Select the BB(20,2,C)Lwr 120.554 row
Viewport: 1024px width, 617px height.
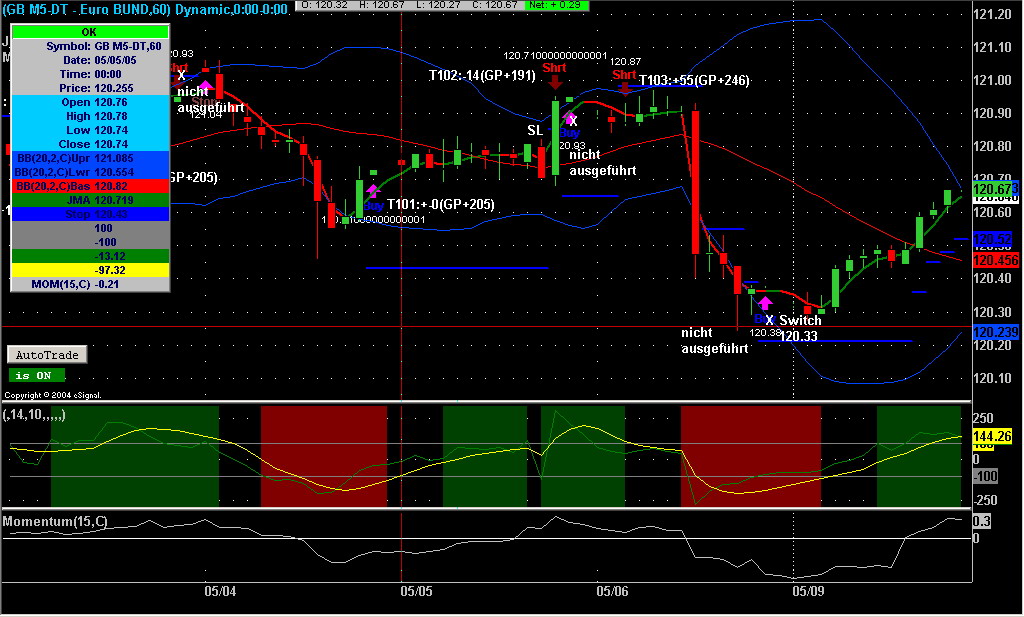pos(90,172)
